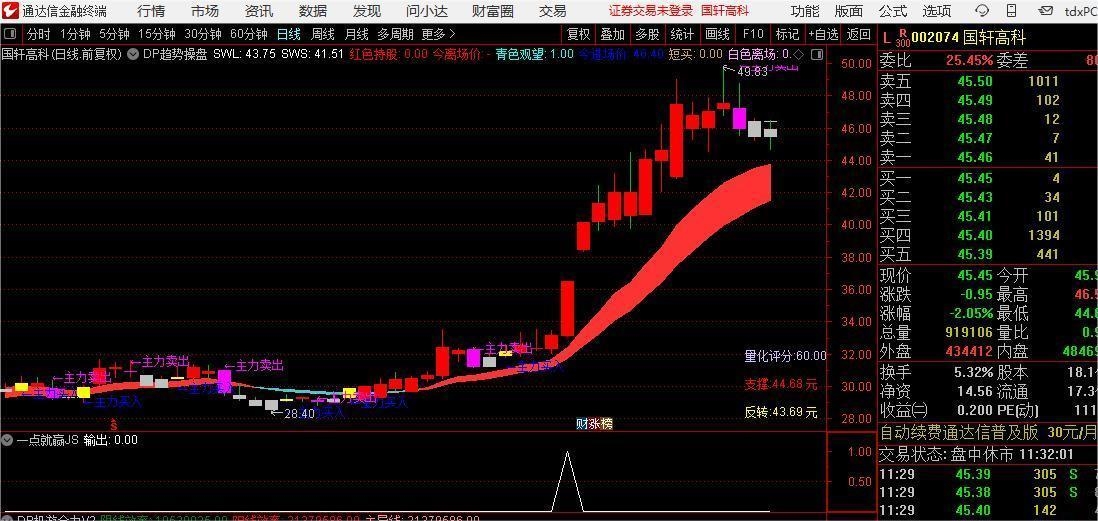Open the 发现 menu
This screenshot has height=521, width=1098.
click(367, 11)
